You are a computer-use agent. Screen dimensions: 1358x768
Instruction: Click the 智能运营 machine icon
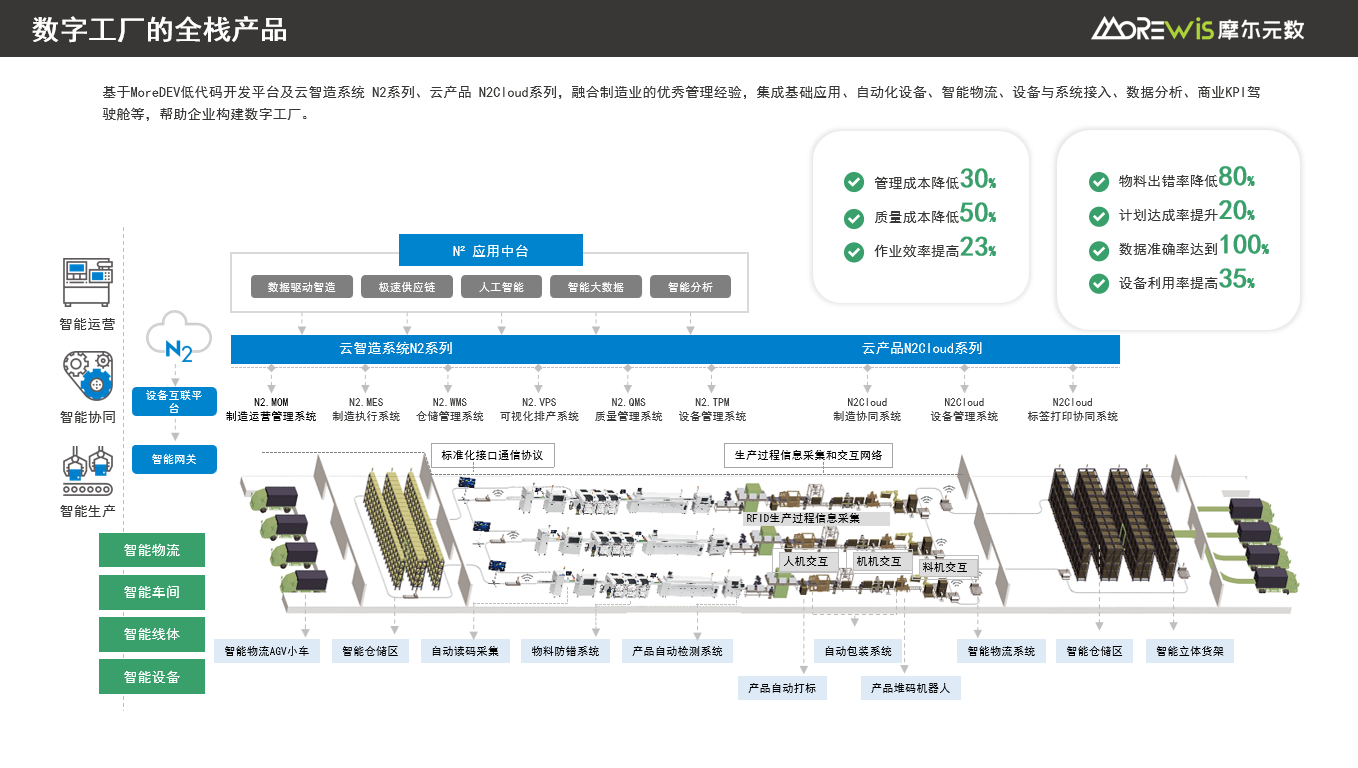coord(87,282)
